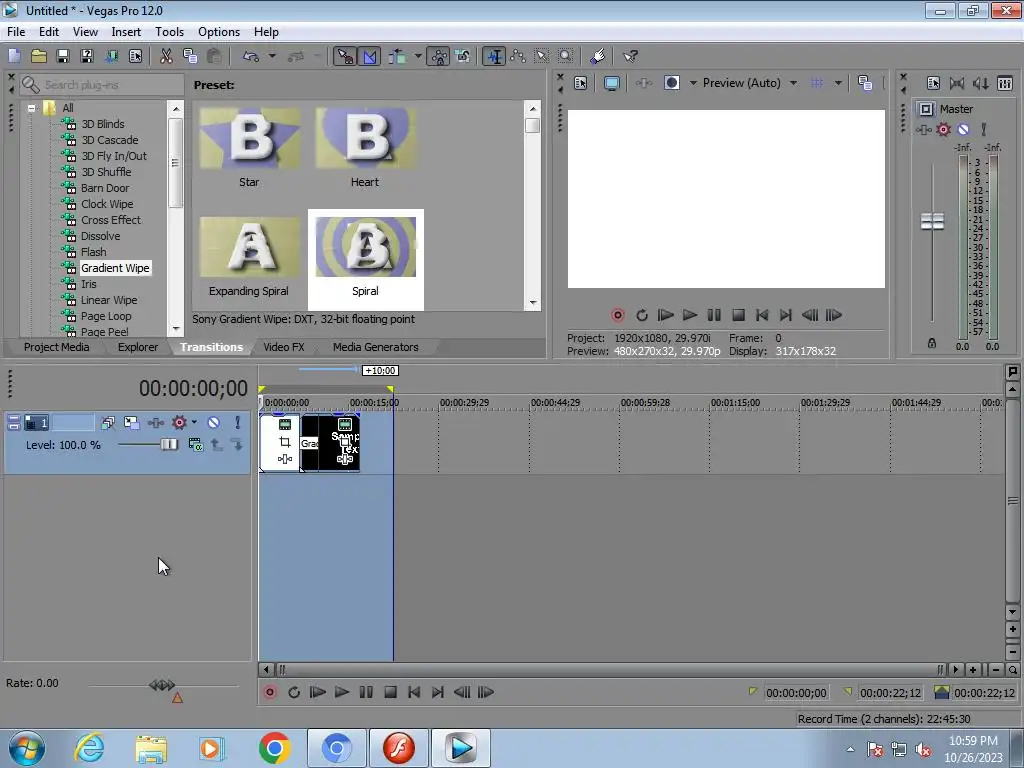Screen dimensions: 1024x768
Task: Click the track 1 Level slider handle
Action: (169, 445)
